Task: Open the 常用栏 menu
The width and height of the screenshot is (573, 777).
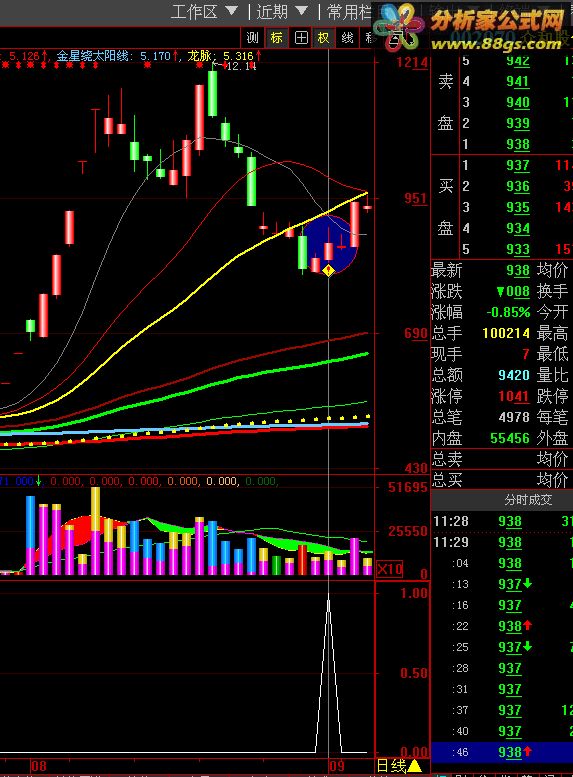Action: point(349,11)
